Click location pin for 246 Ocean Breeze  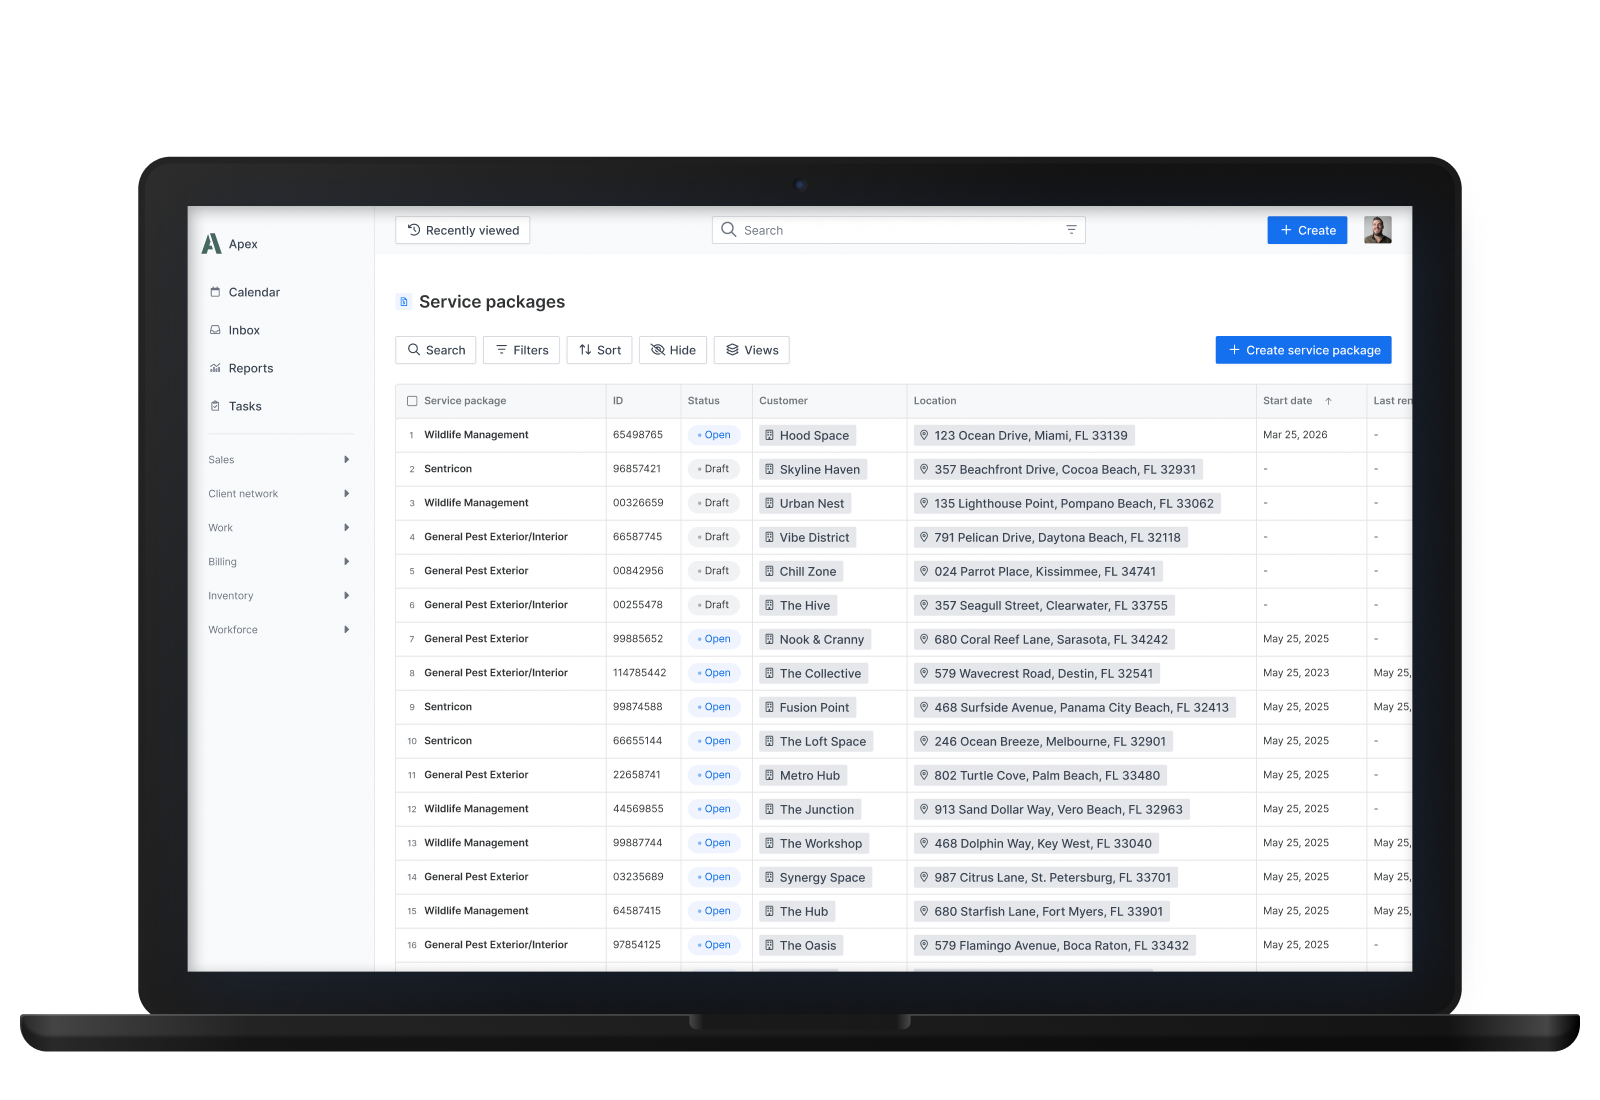[924, 741]
